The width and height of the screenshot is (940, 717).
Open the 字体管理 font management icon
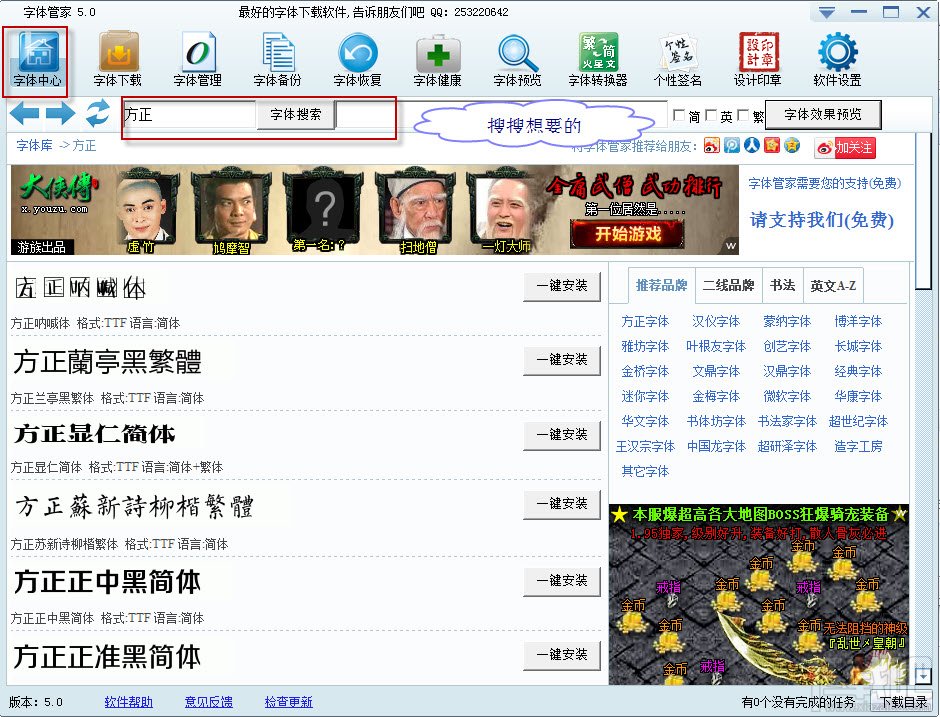tap(198, 53)
